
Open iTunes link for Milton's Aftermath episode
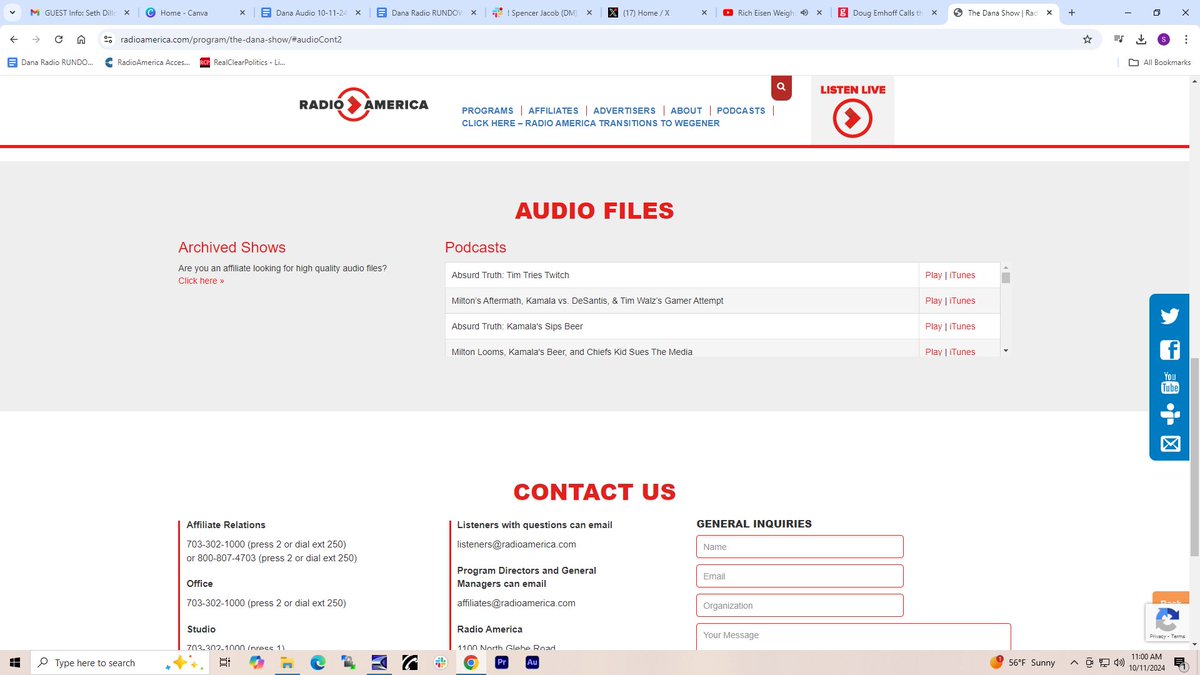tap(962, 301)
